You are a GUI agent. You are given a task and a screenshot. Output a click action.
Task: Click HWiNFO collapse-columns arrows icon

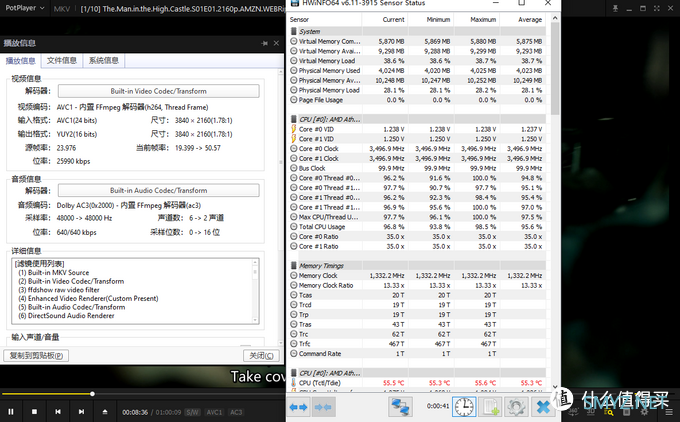pyautogui.click(x=323, y=407)
